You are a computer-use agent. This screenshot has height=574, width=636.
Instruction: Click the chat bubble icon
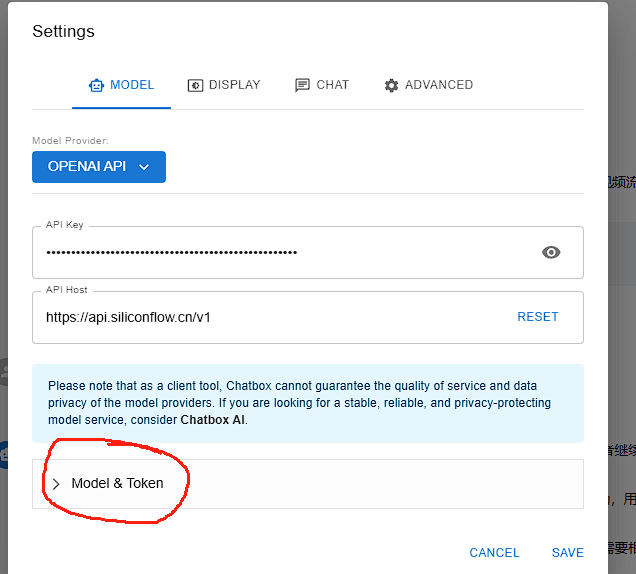(302, 86)
